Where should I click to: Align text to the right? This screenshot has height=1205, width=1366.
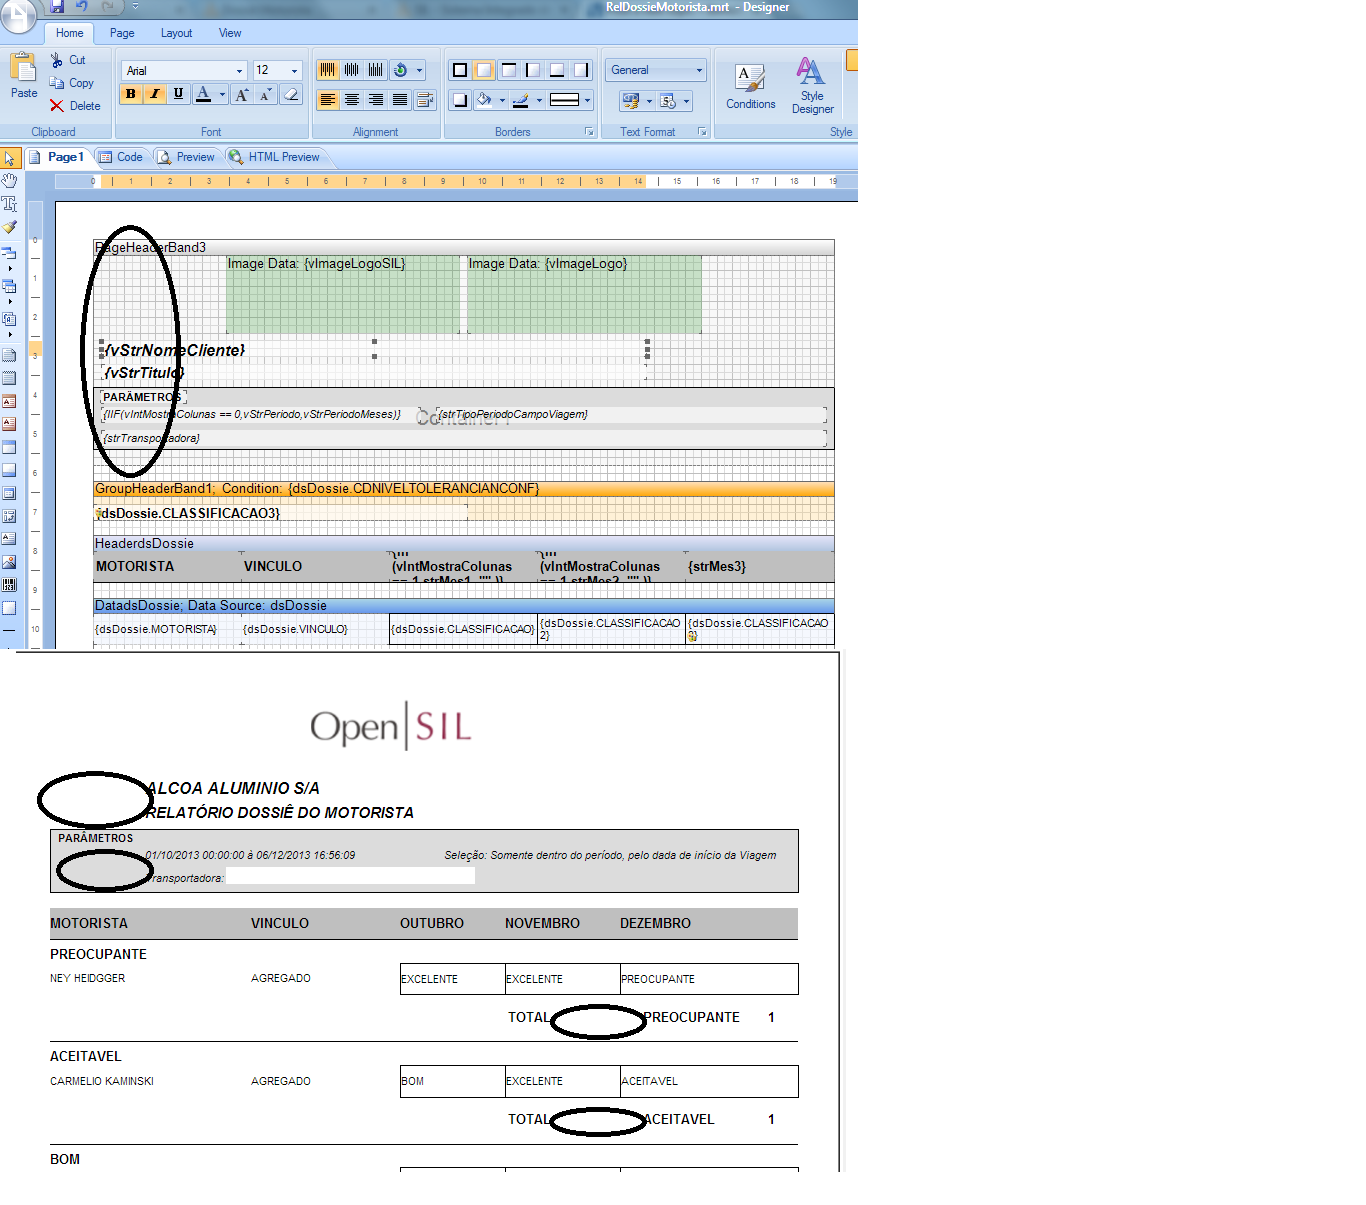[375, 100]
